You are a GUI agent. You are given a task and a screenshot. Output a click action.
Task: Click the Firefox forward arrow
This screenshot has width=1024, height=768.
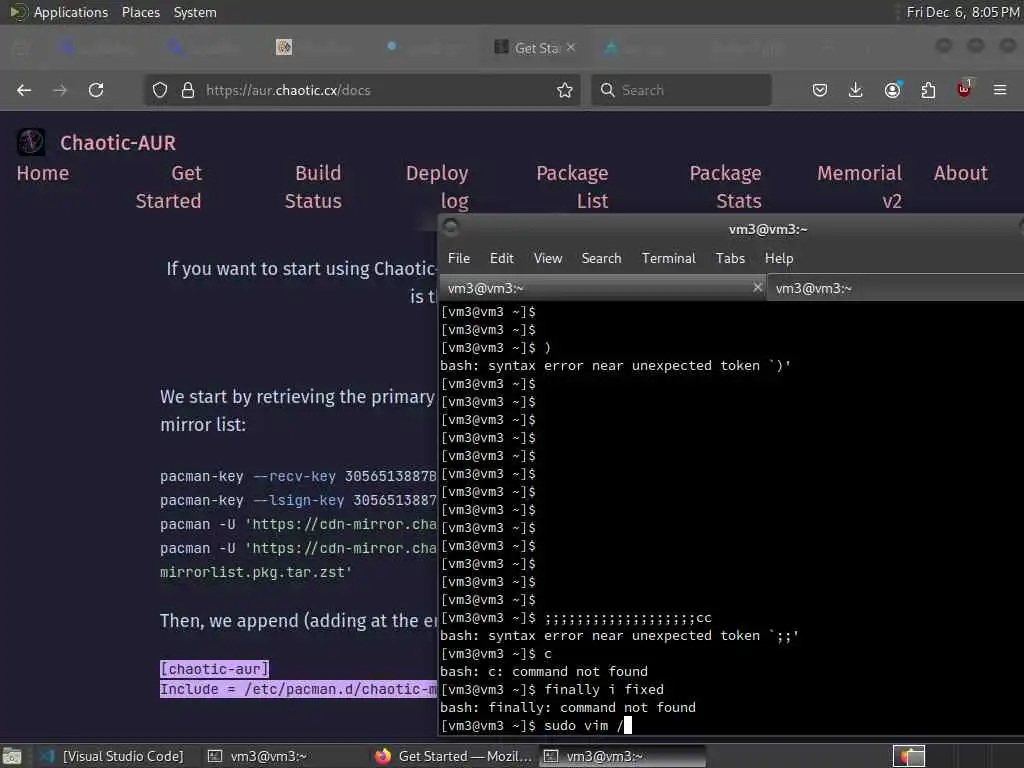click(60, 90)
